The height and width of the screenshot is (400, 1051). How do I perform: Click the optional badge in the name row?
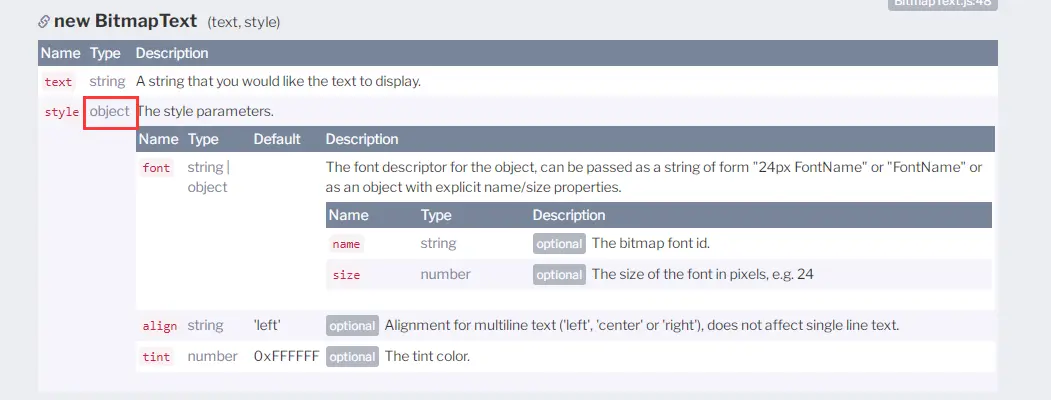(558, 244)
